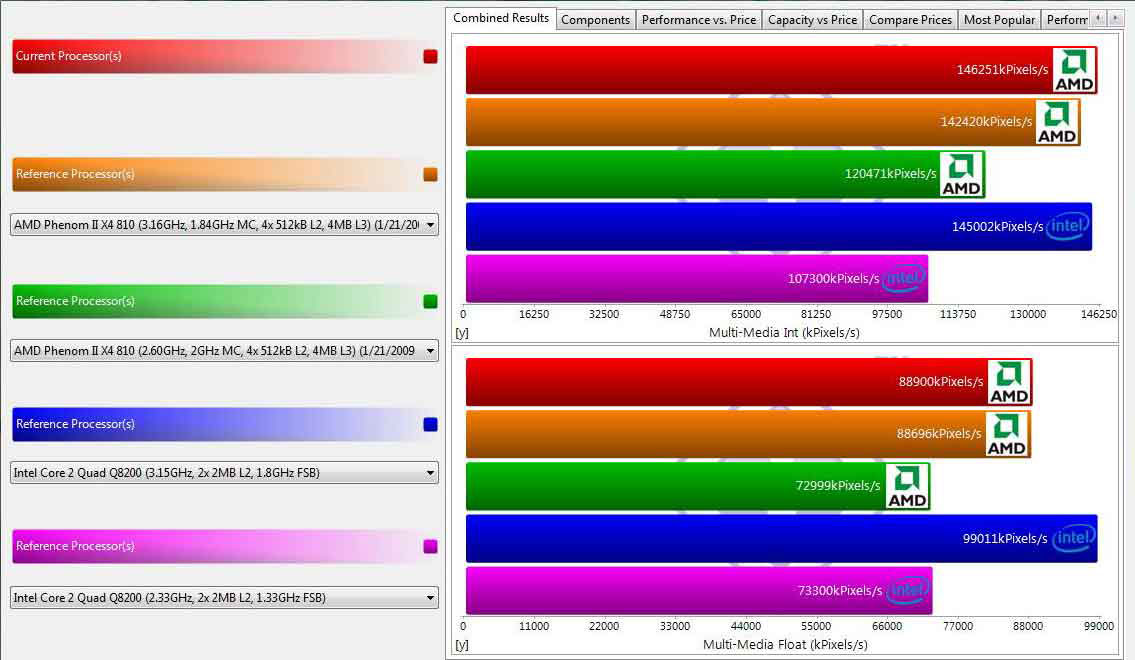1135x660 pixels.
Task: Click the tab strip scroll-right arrow
Action: [x=1115, y=19]
